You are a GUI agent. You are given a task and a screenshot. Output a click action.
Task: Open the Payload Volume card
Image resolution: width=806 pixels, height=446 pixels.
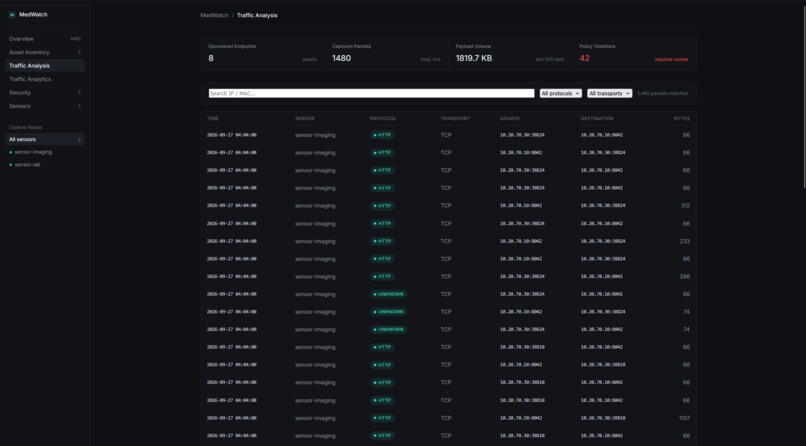[510, 53]
